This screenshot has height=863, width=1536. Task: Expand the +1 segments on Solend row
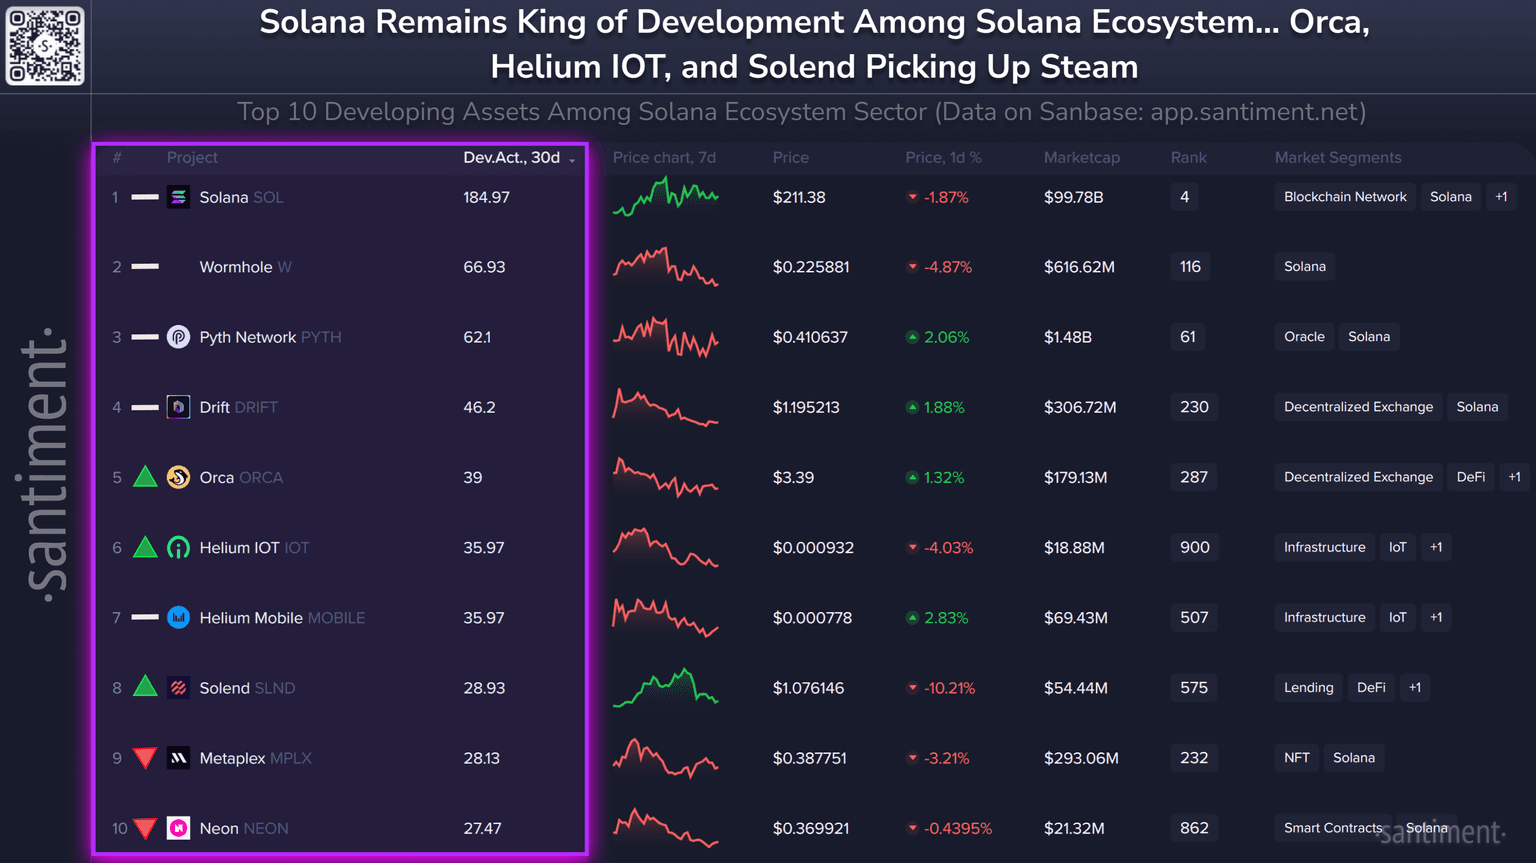pos(1414,688)
